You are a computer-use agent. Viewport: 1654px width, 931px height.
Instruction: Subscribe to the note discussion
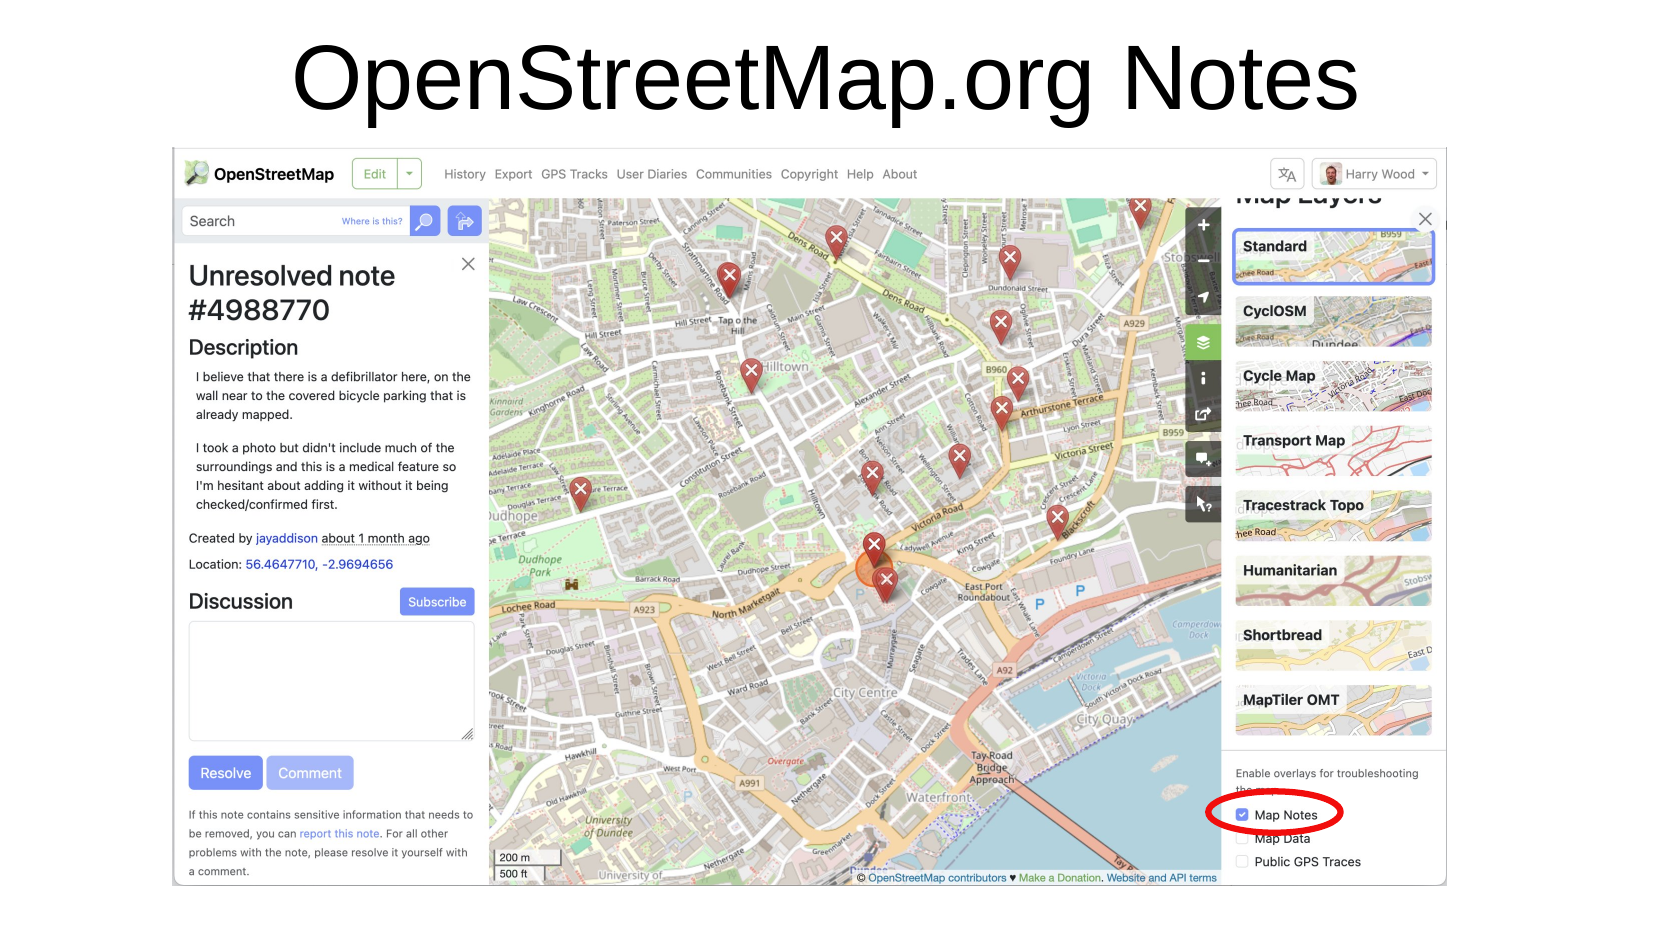(437, 602)
